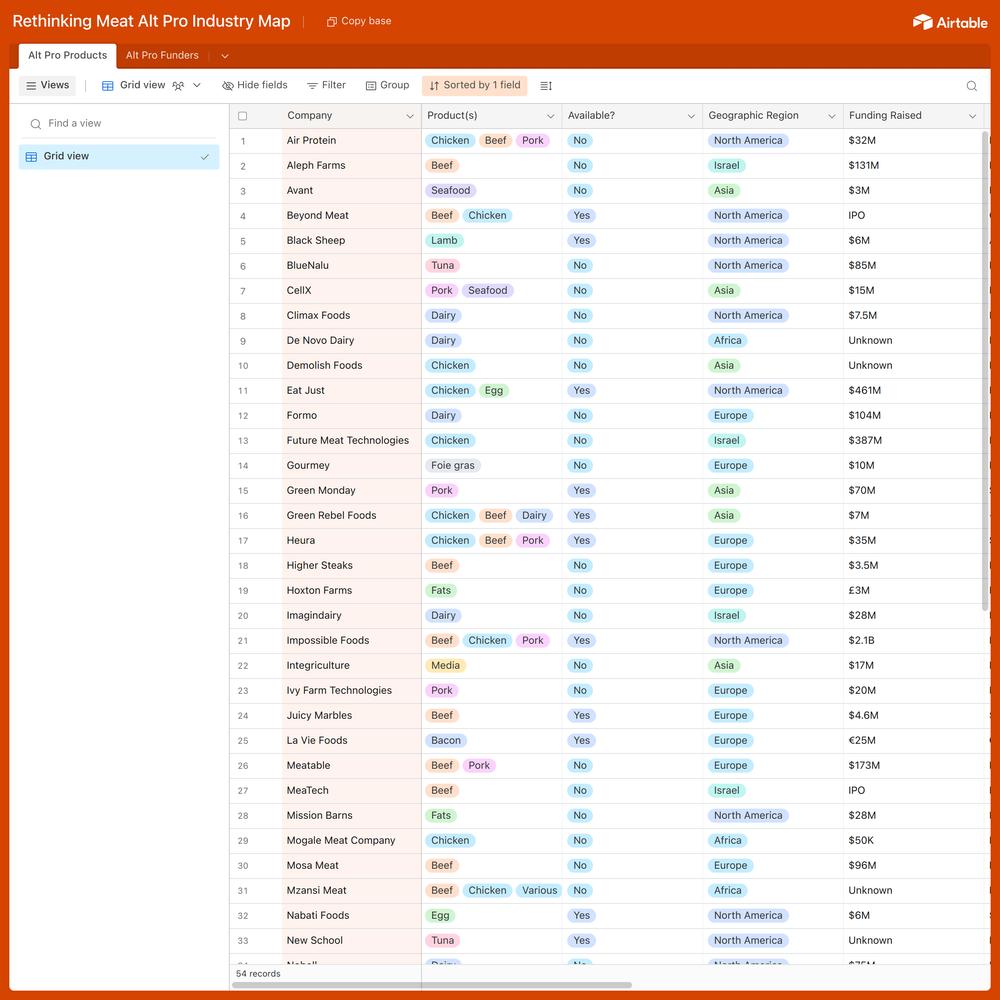Open search with the magnifier icon
This screenshot has width=1000, height=1000.
(971, 85)
